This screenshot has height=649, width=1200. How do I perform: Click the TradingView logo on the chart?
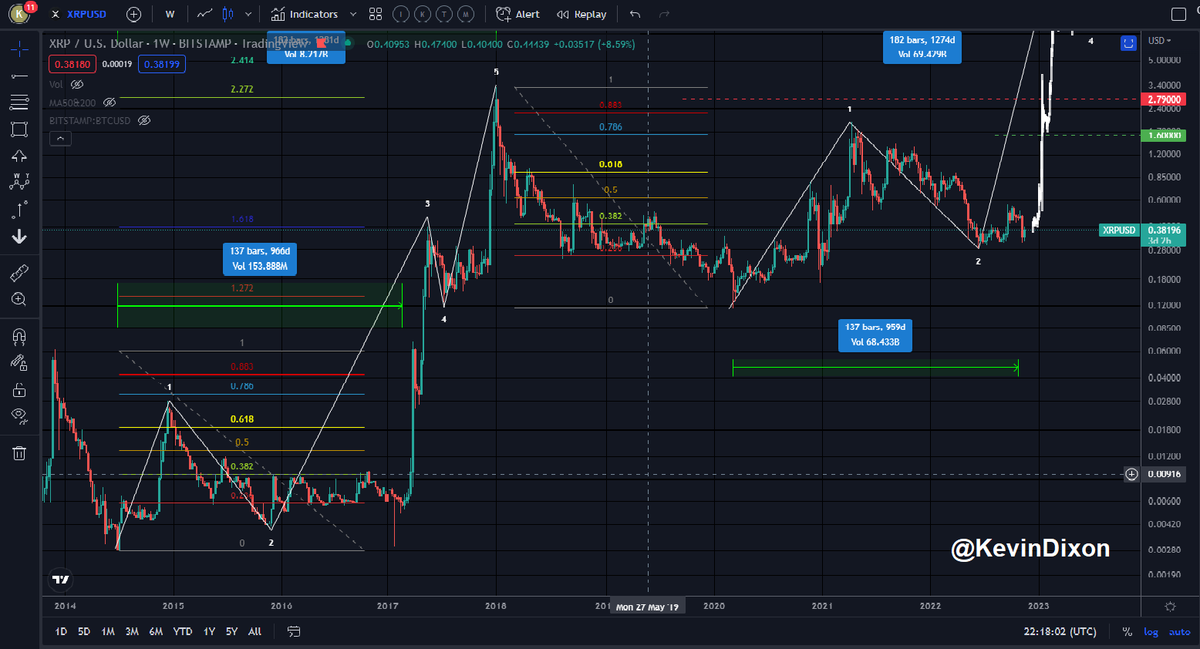[x=61, y=580]
